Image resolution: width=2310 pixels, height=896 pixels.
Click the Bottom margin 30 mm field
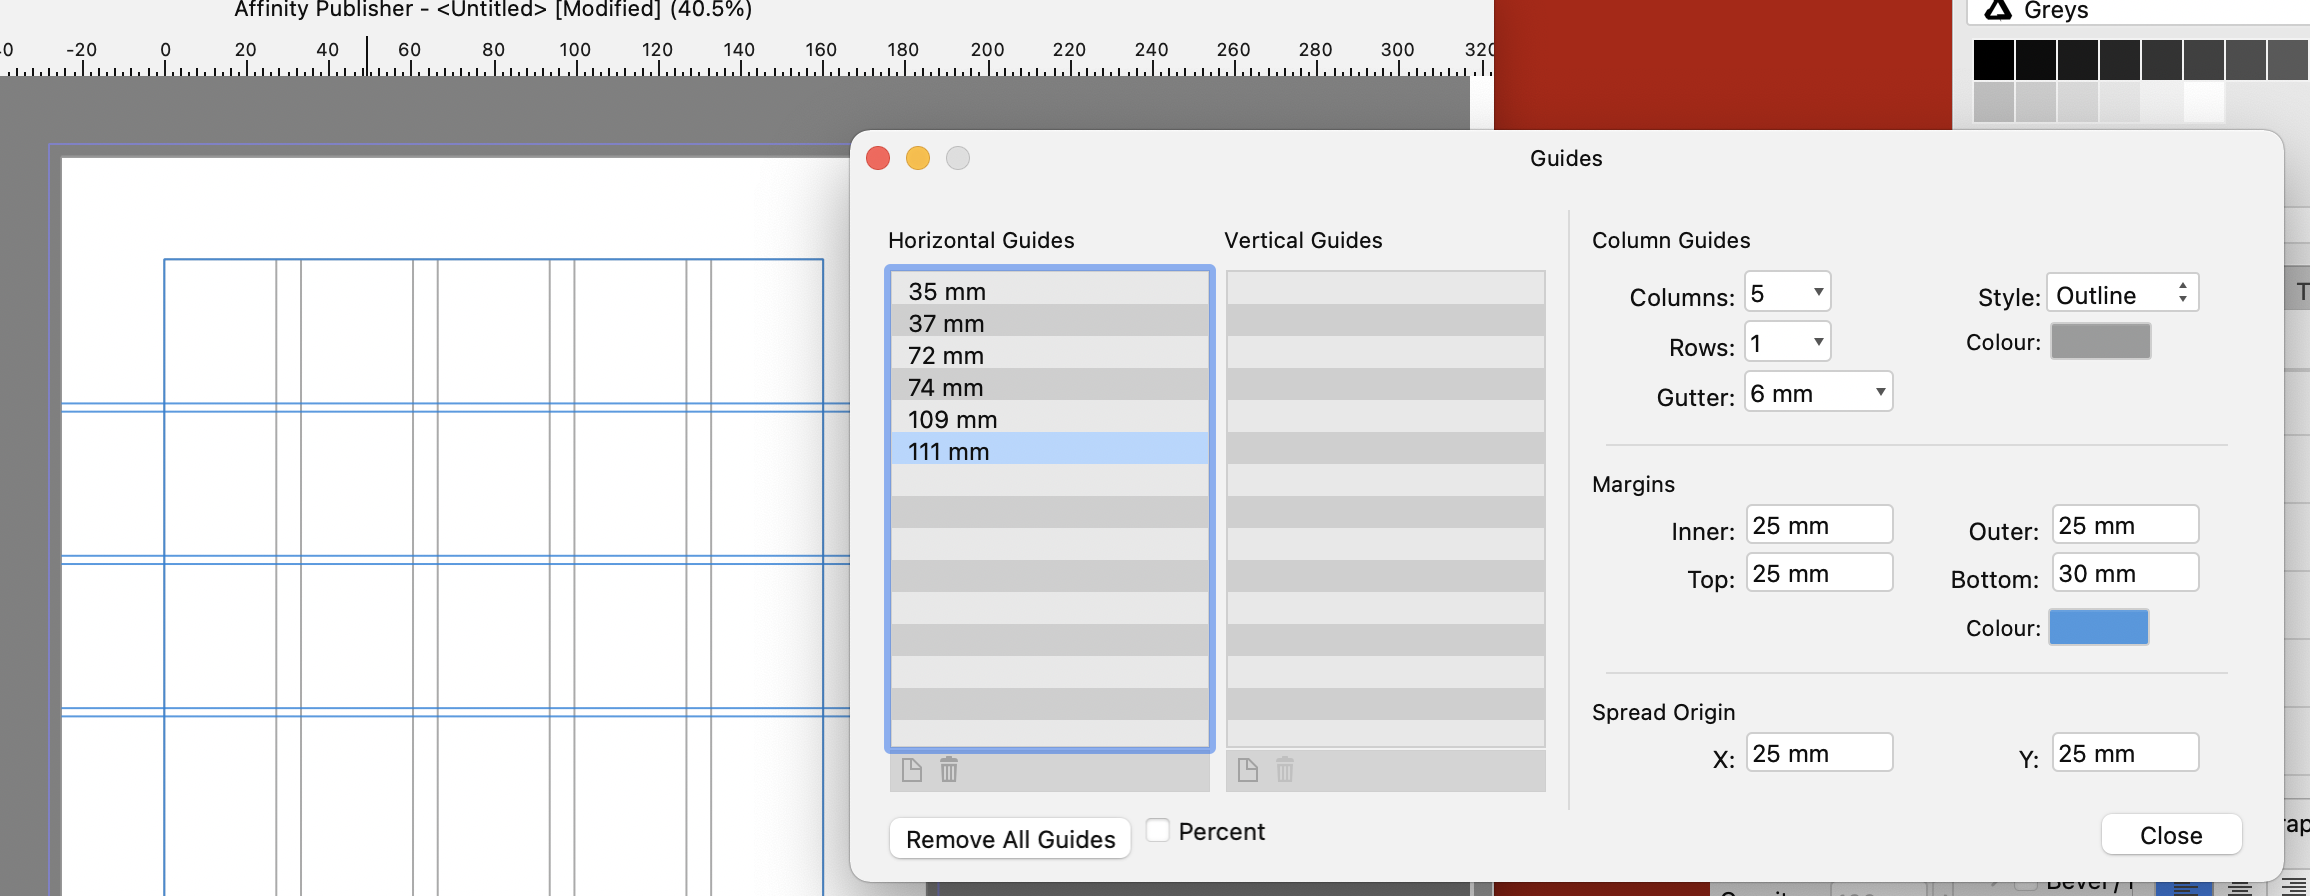click(2125, 573)
